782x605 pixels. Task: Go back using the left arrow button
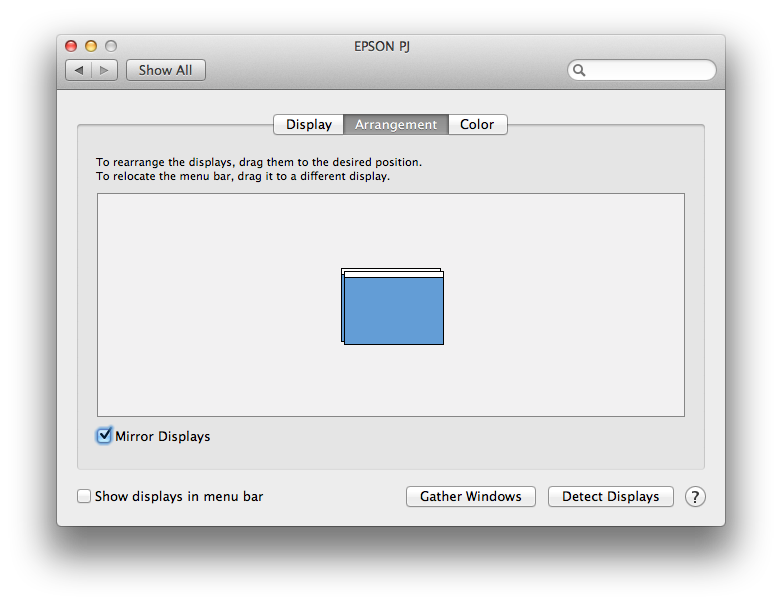[x=79, y=70]
